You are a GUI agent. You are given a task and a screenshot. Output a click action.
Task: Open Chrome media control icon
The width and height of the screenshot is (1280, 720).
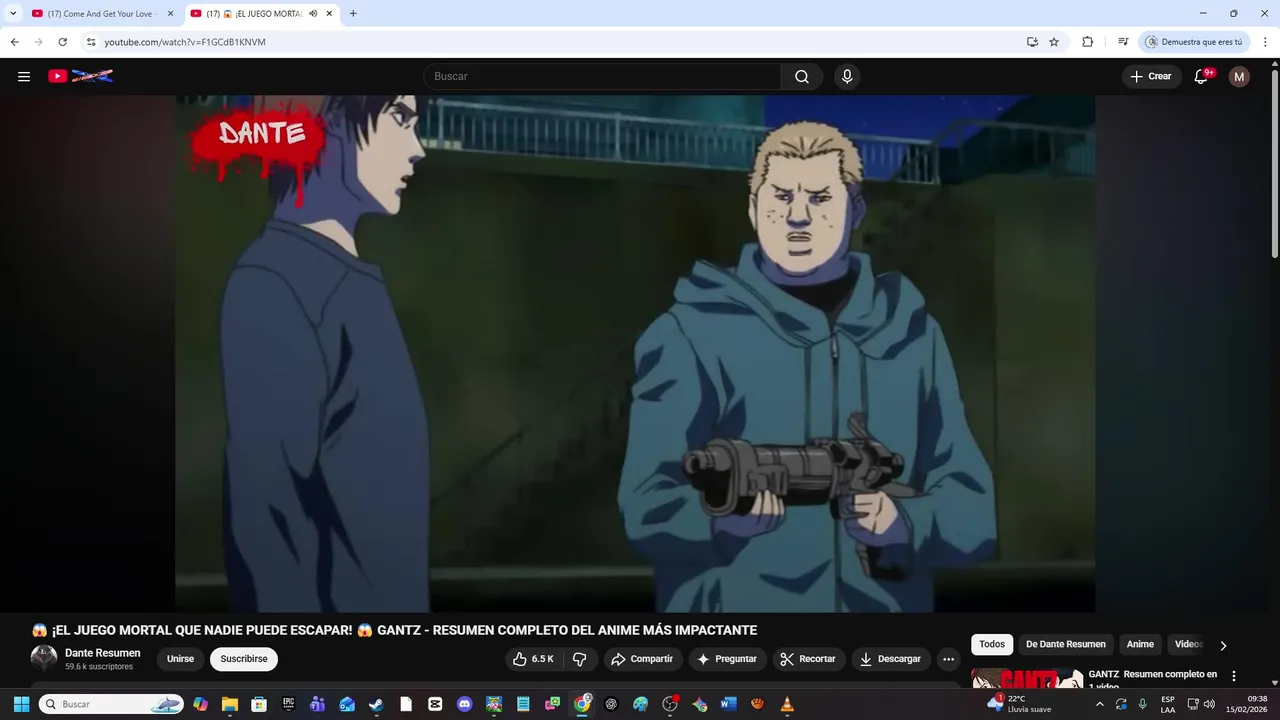coord(1123,42)
